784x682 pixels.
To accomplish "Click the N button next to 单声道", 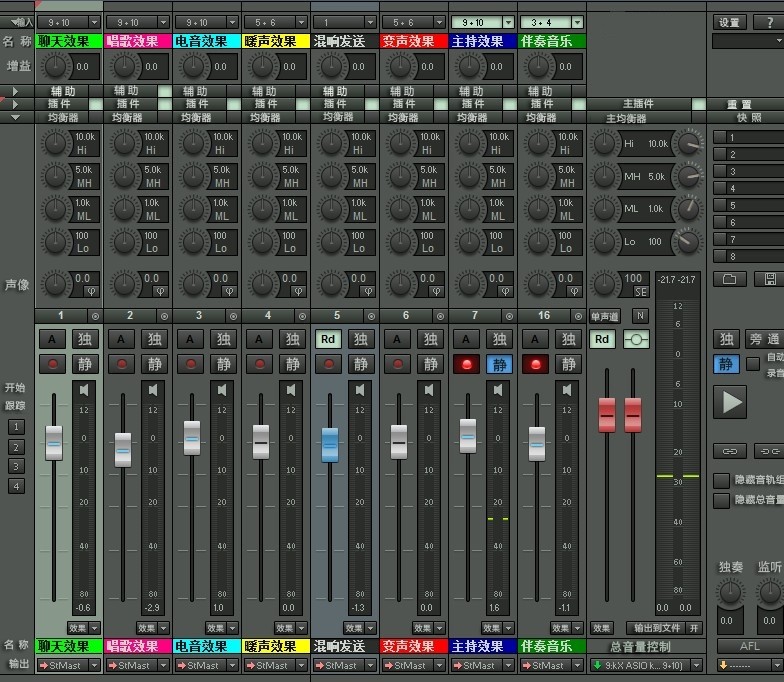I will click(x=640, y=316).
